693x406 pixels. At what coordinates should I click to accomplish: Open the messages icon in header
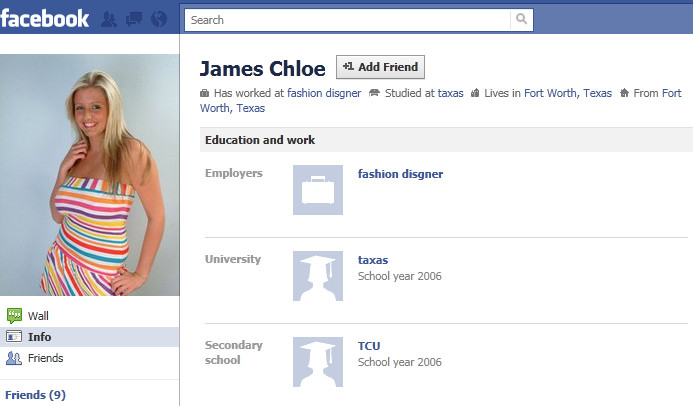coord(134,19)
